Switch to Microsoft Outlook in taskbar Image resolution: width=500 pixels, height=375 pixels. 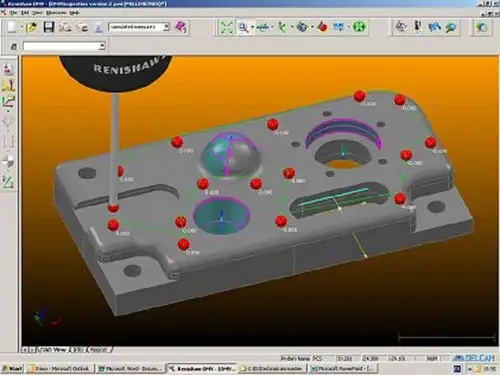[x=59, y=368]
